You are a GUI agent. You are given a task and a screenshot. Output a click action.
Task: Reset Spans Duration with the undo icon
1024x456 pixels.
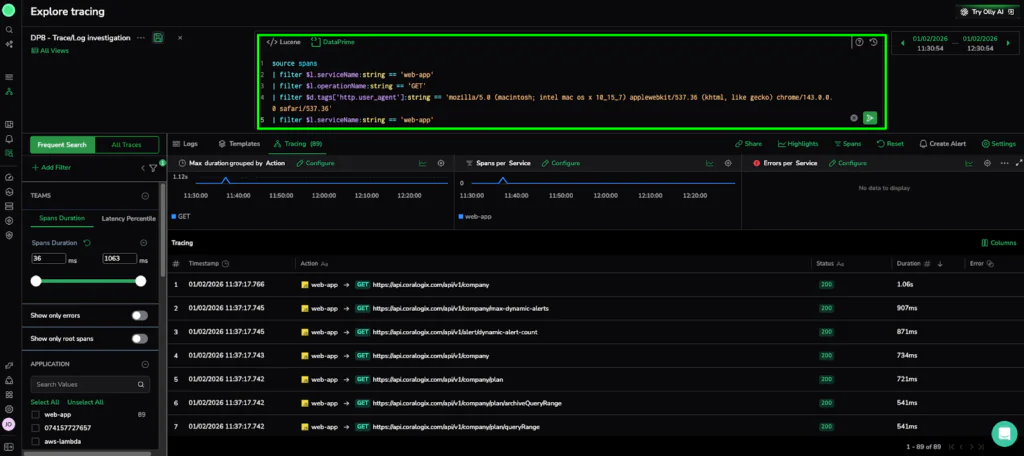point(87,242)
